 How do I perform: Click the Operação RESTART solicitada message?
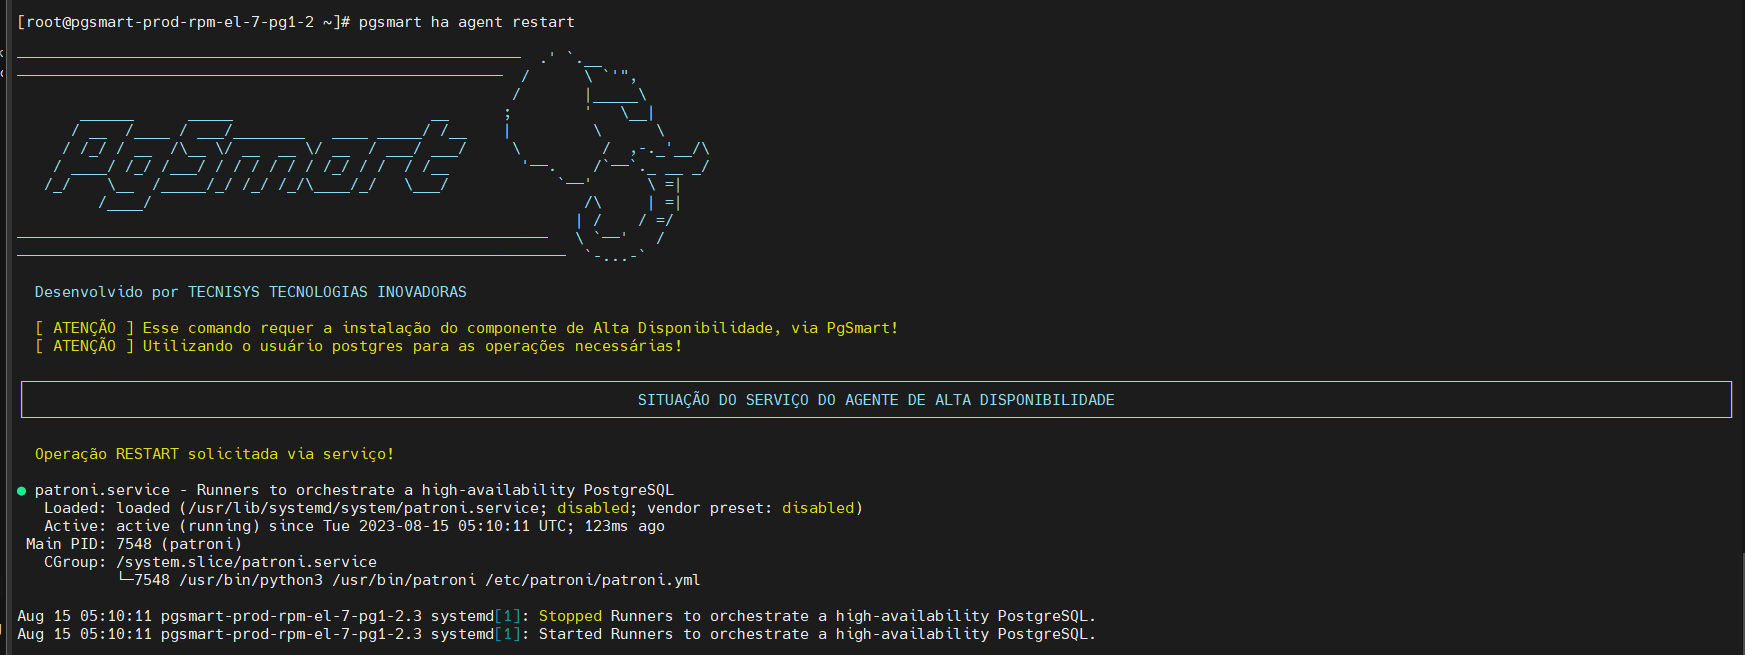click(214, 454)
